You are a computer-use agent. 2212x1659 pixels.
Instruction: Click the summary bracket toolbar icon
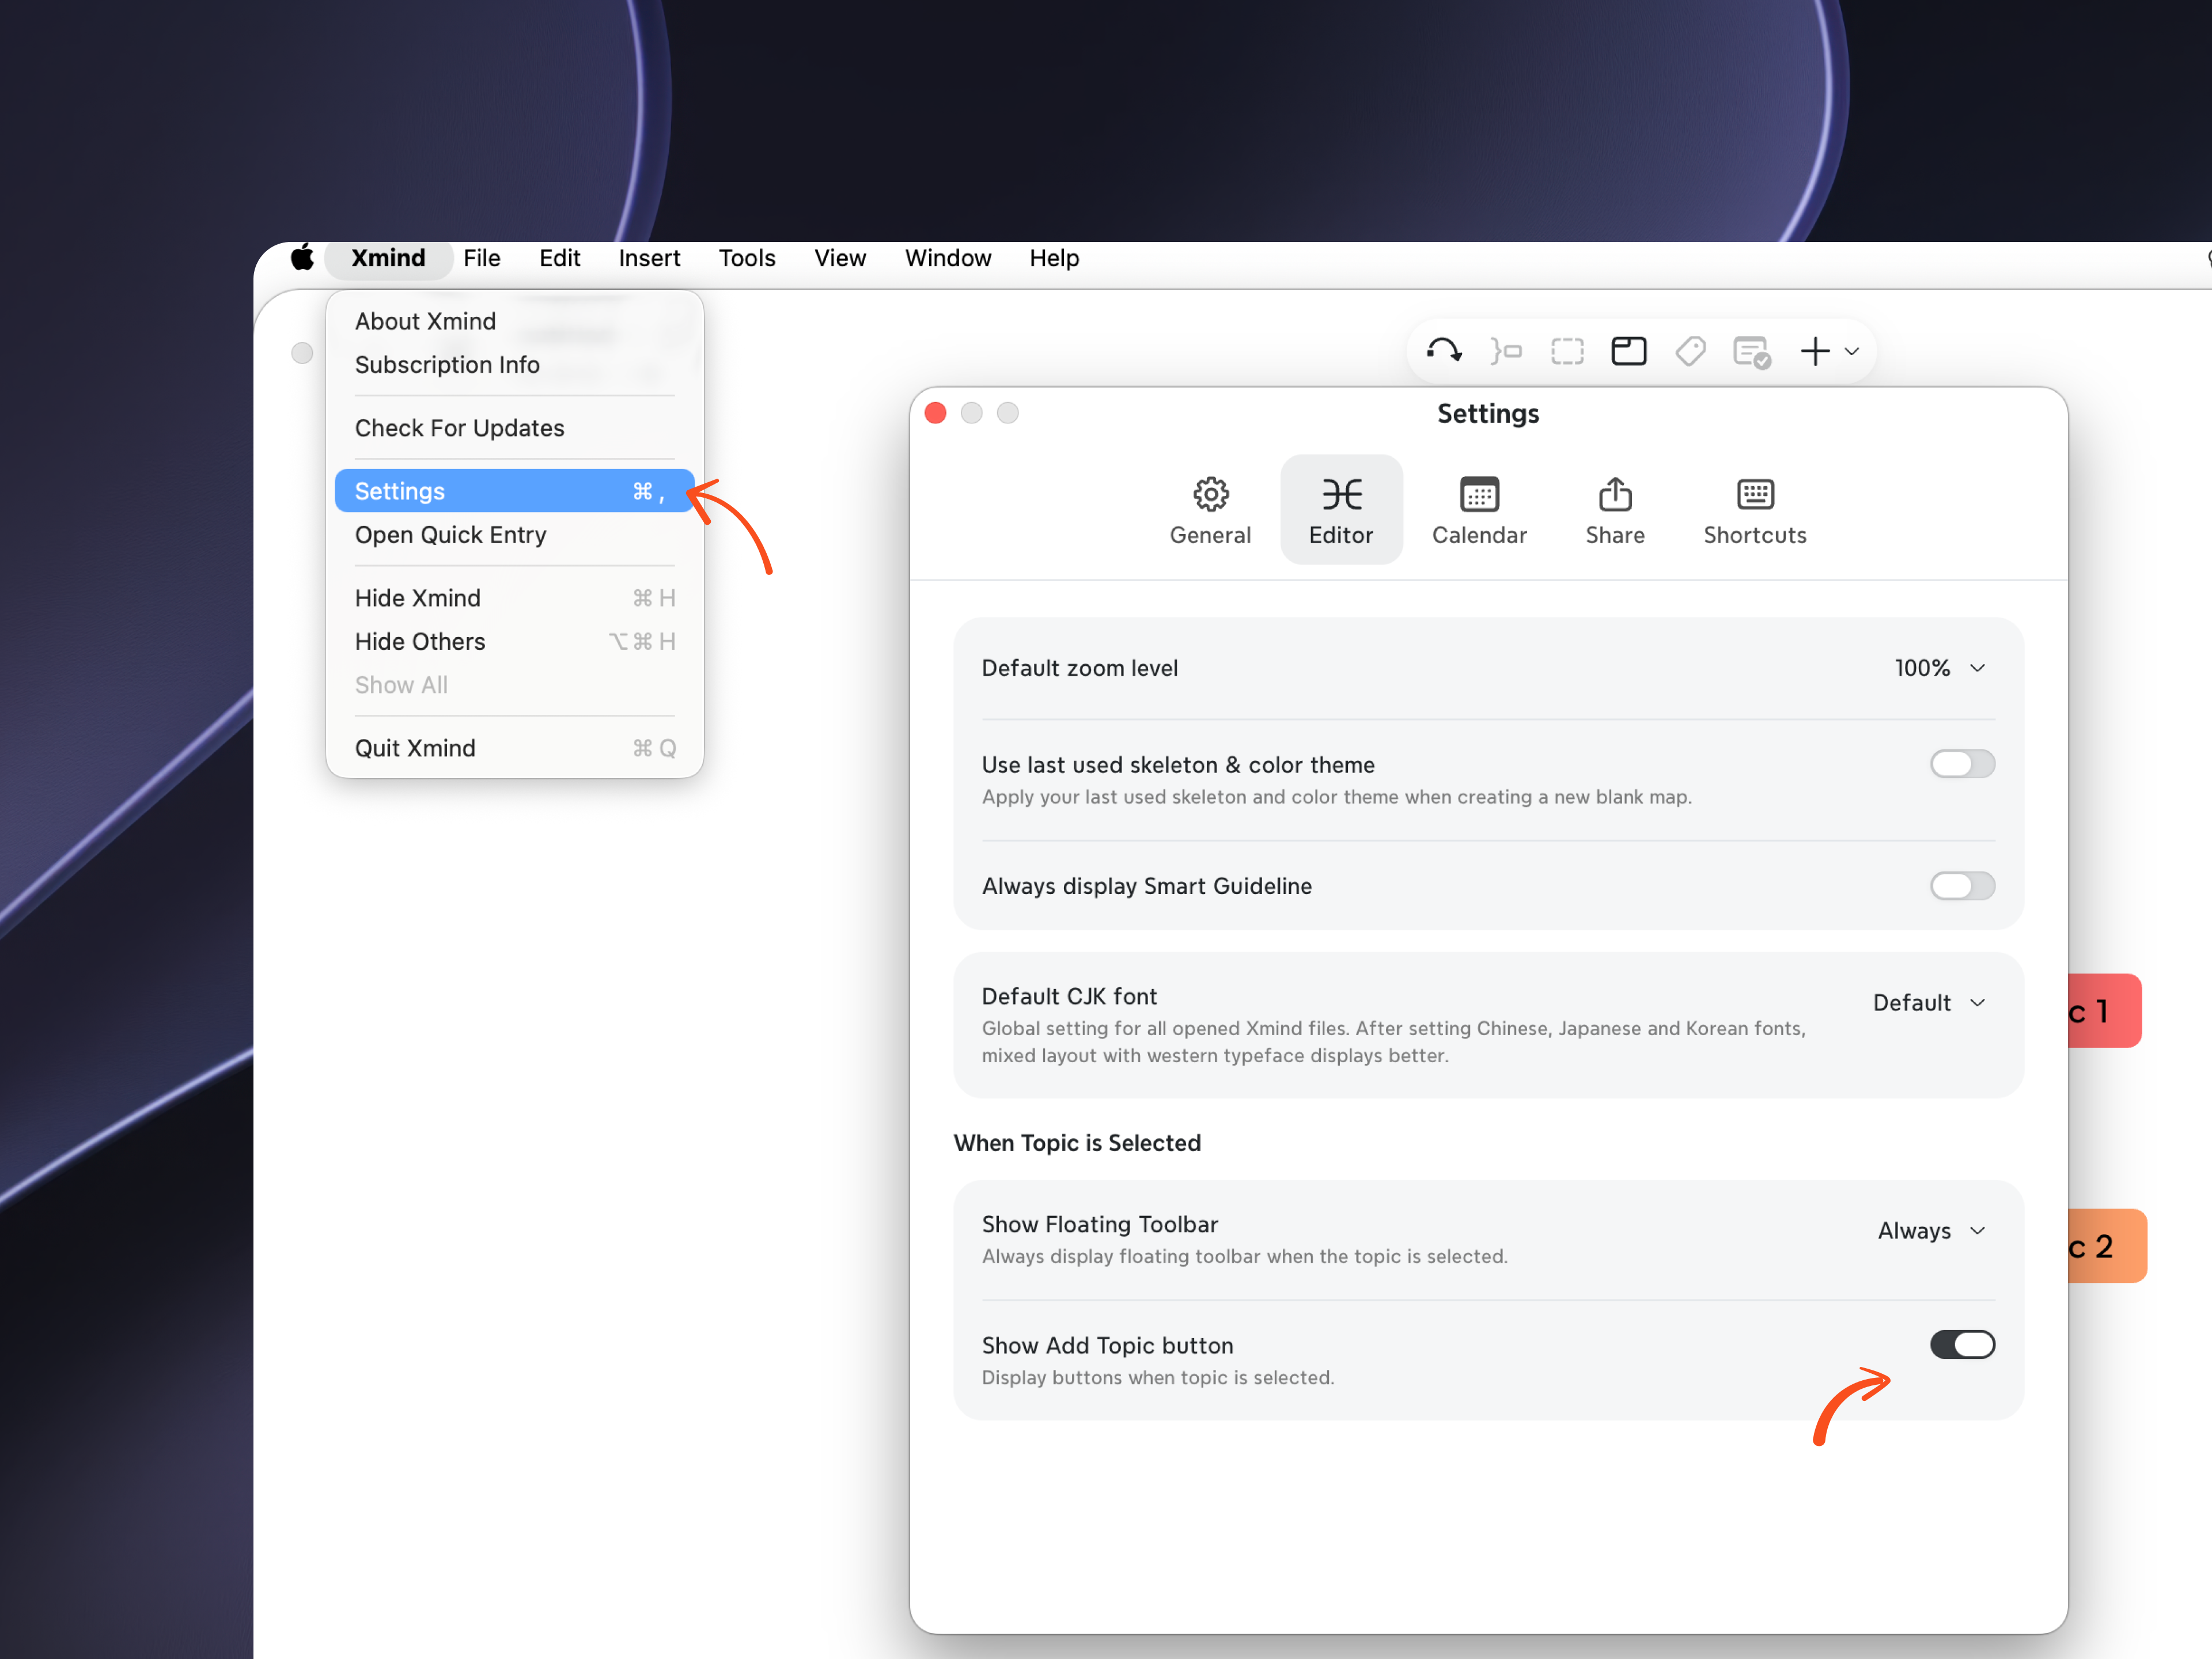(1506, 351)
